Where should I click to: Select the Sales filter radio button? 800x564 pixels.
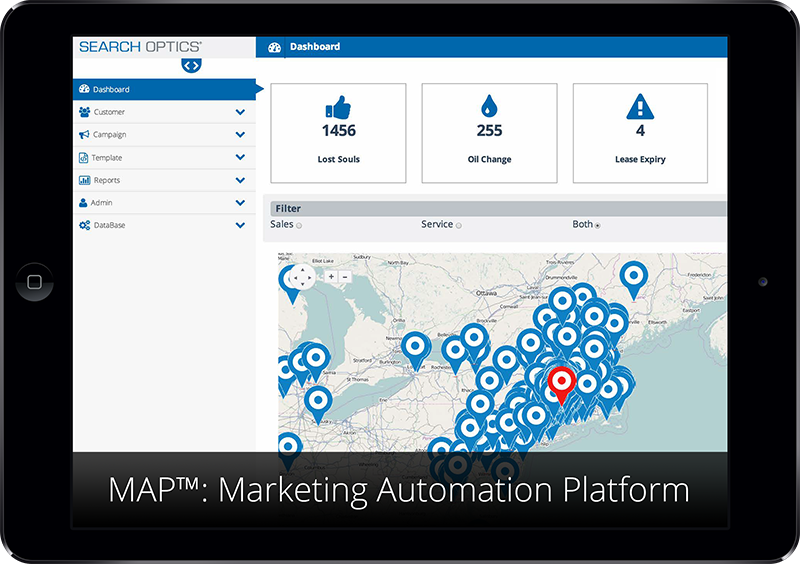(299, 226)
